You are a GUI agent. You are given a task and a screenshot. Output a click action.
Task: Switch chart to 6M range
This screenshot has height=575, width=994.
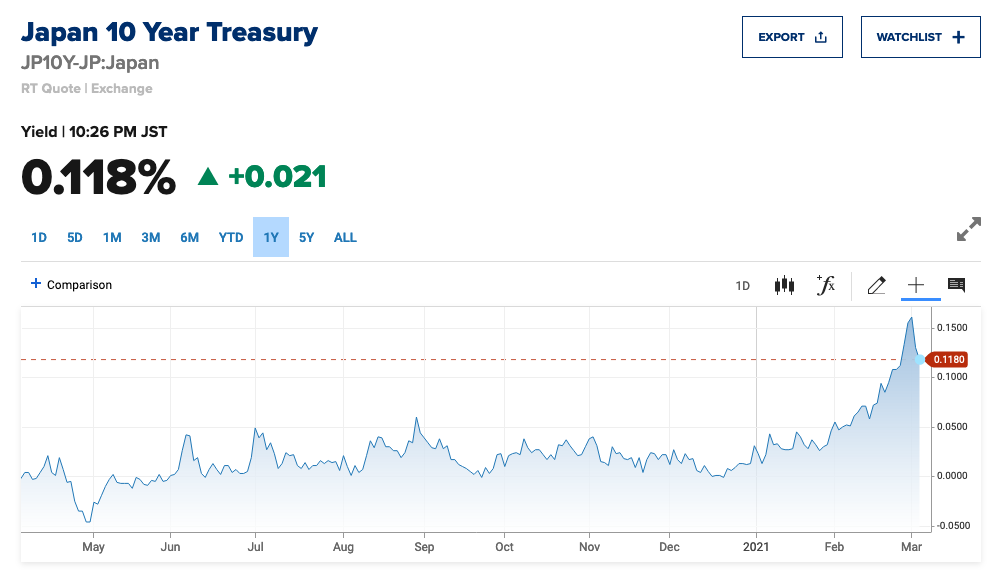pos(190,238)
